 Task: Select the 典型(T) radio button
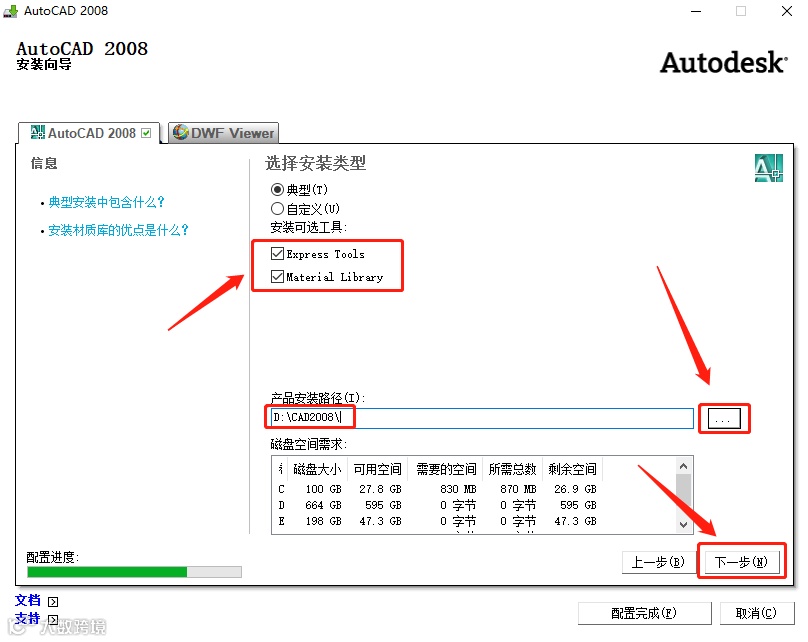277,190
